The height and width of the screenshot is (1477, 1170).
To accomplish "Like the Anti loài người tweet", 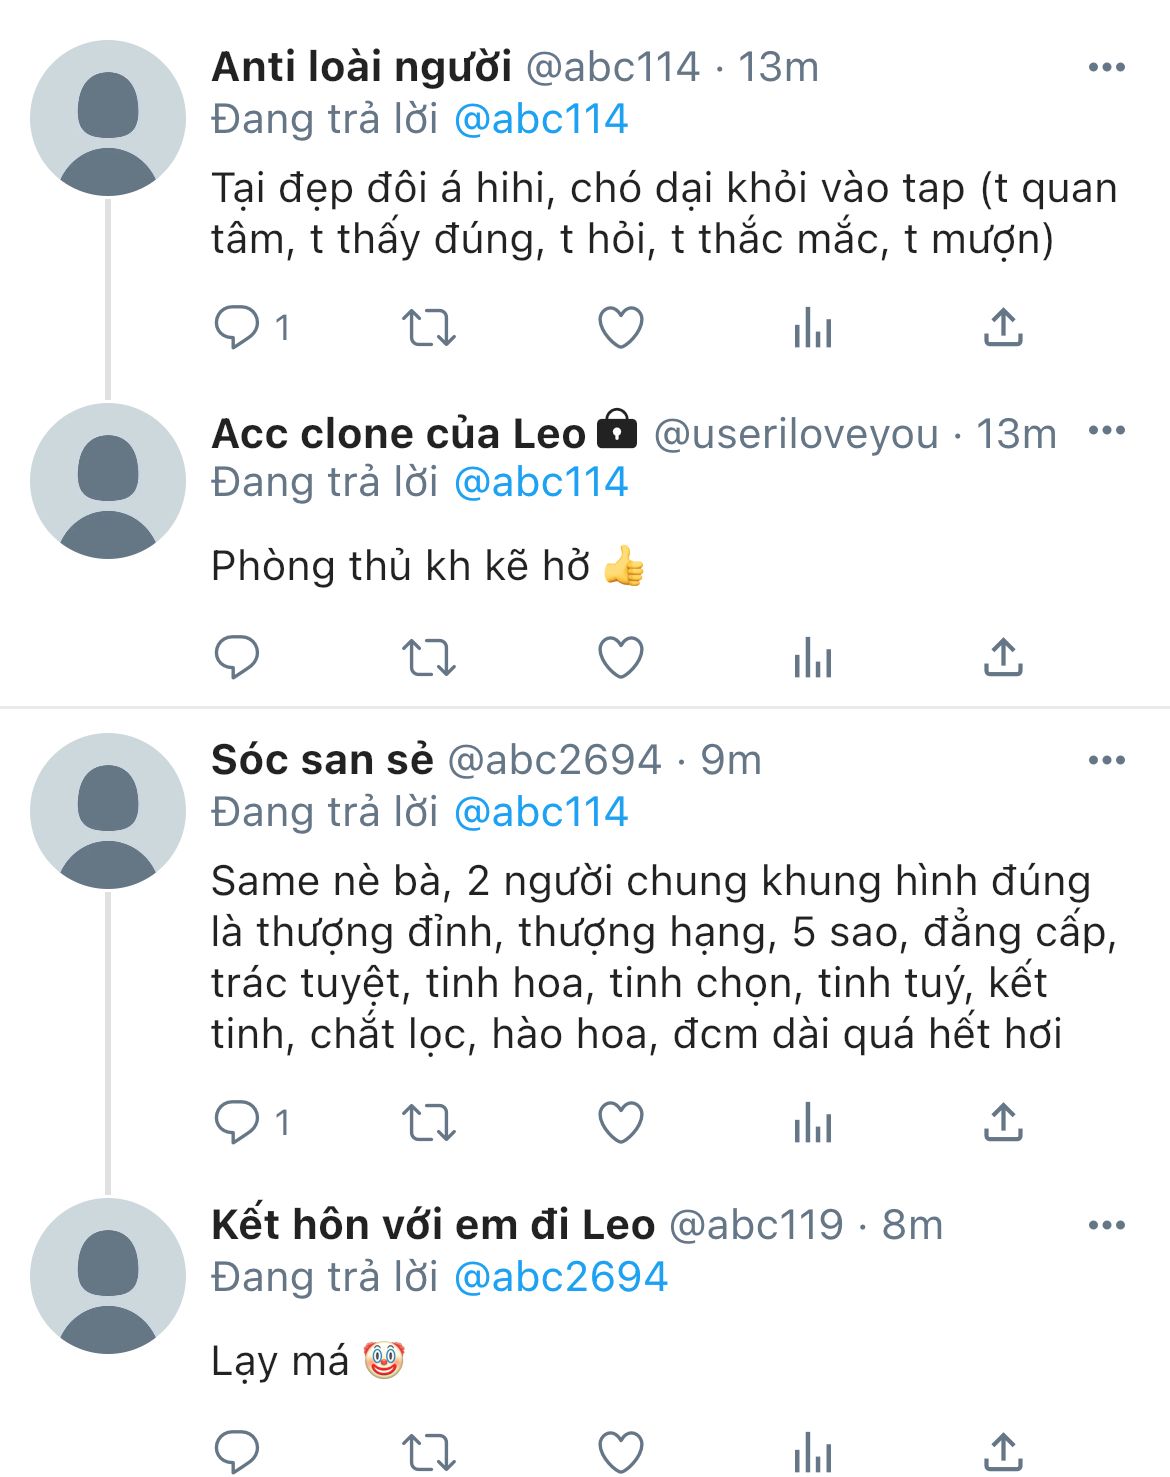I will point(620,327).
